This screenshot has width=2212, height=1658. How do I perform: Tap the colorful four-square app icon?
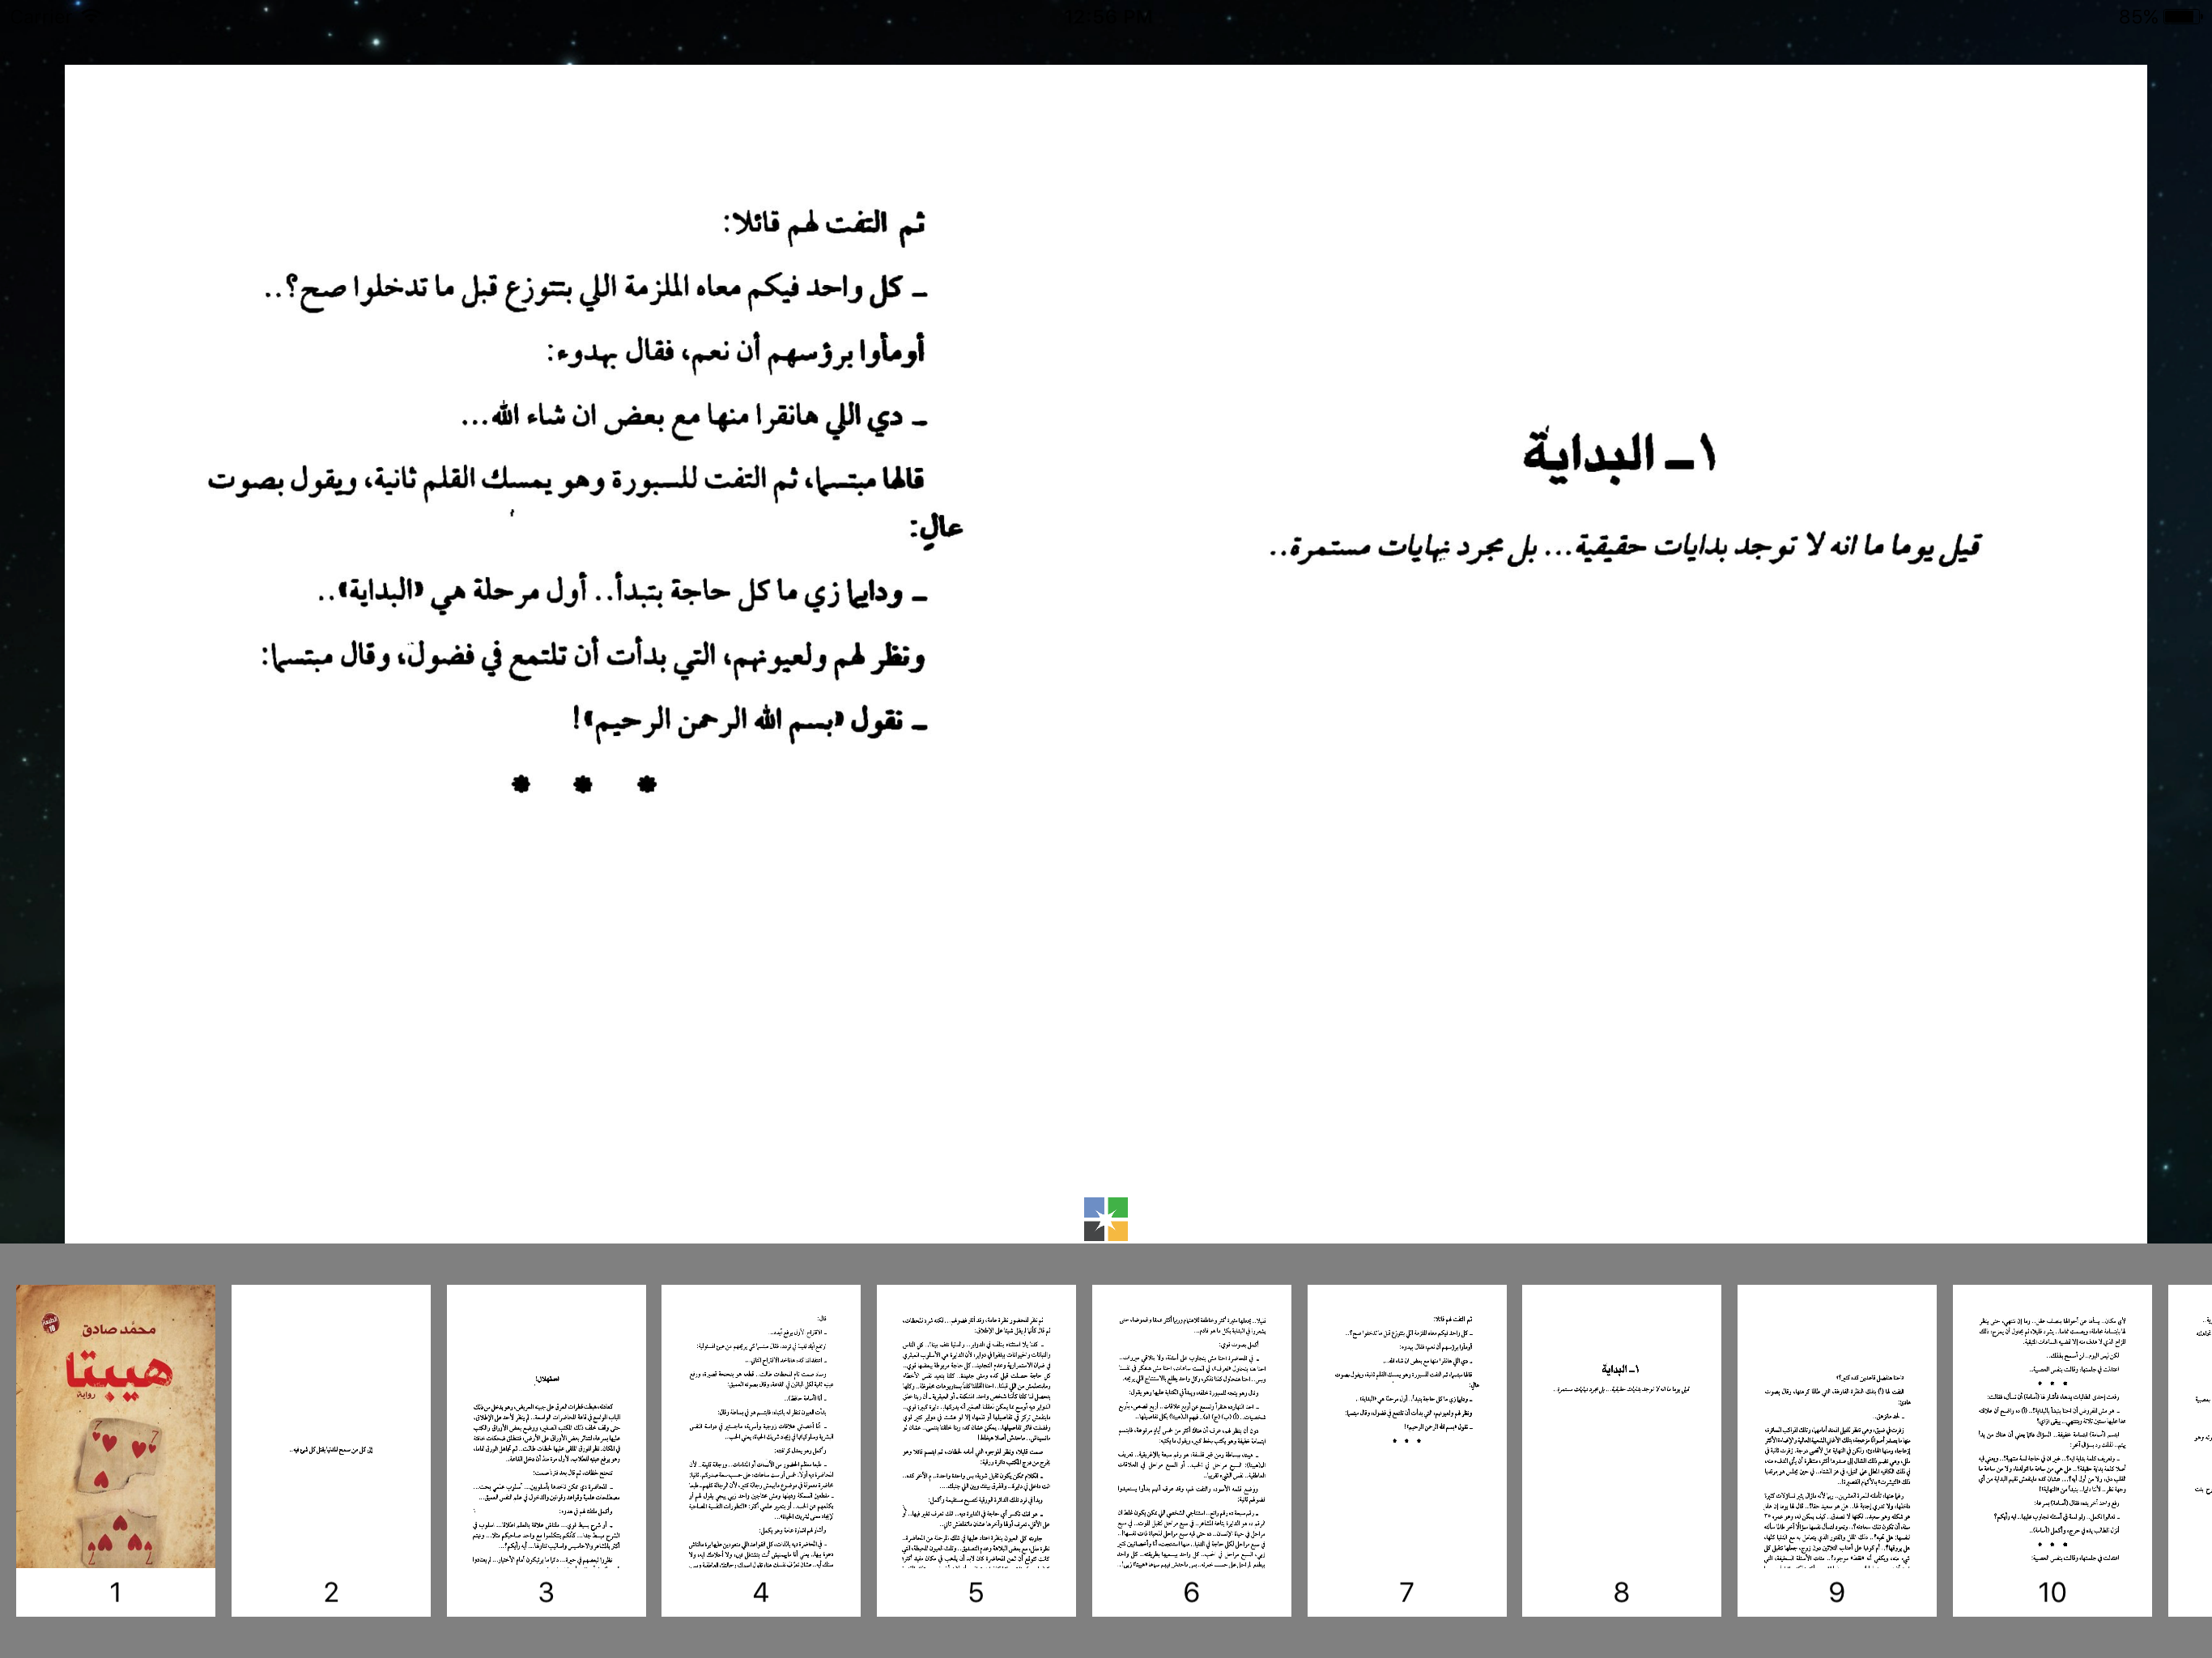click(x=1105, y=1219)
